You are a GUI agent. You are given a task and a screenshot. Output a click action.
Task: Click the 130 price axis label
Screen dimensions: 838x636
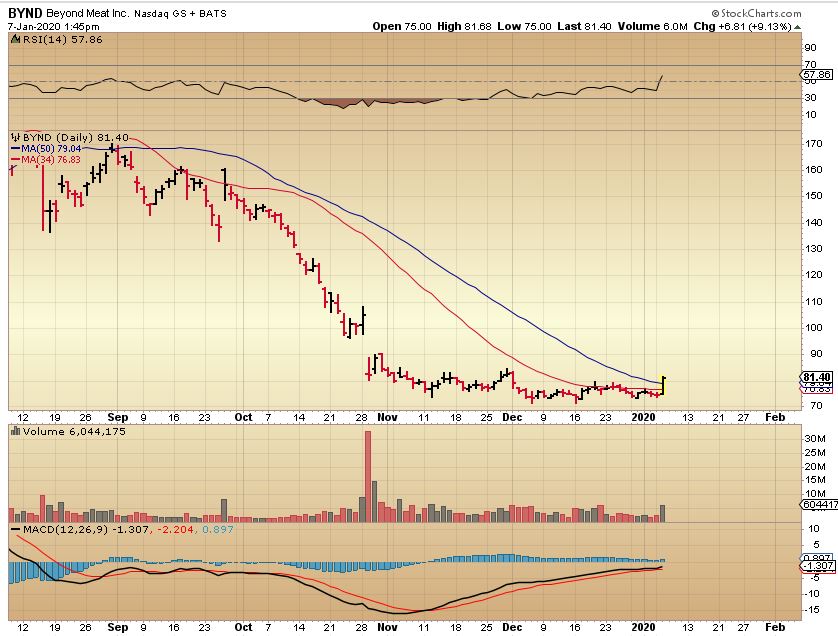pyautogui.click(x=813, y=249)
